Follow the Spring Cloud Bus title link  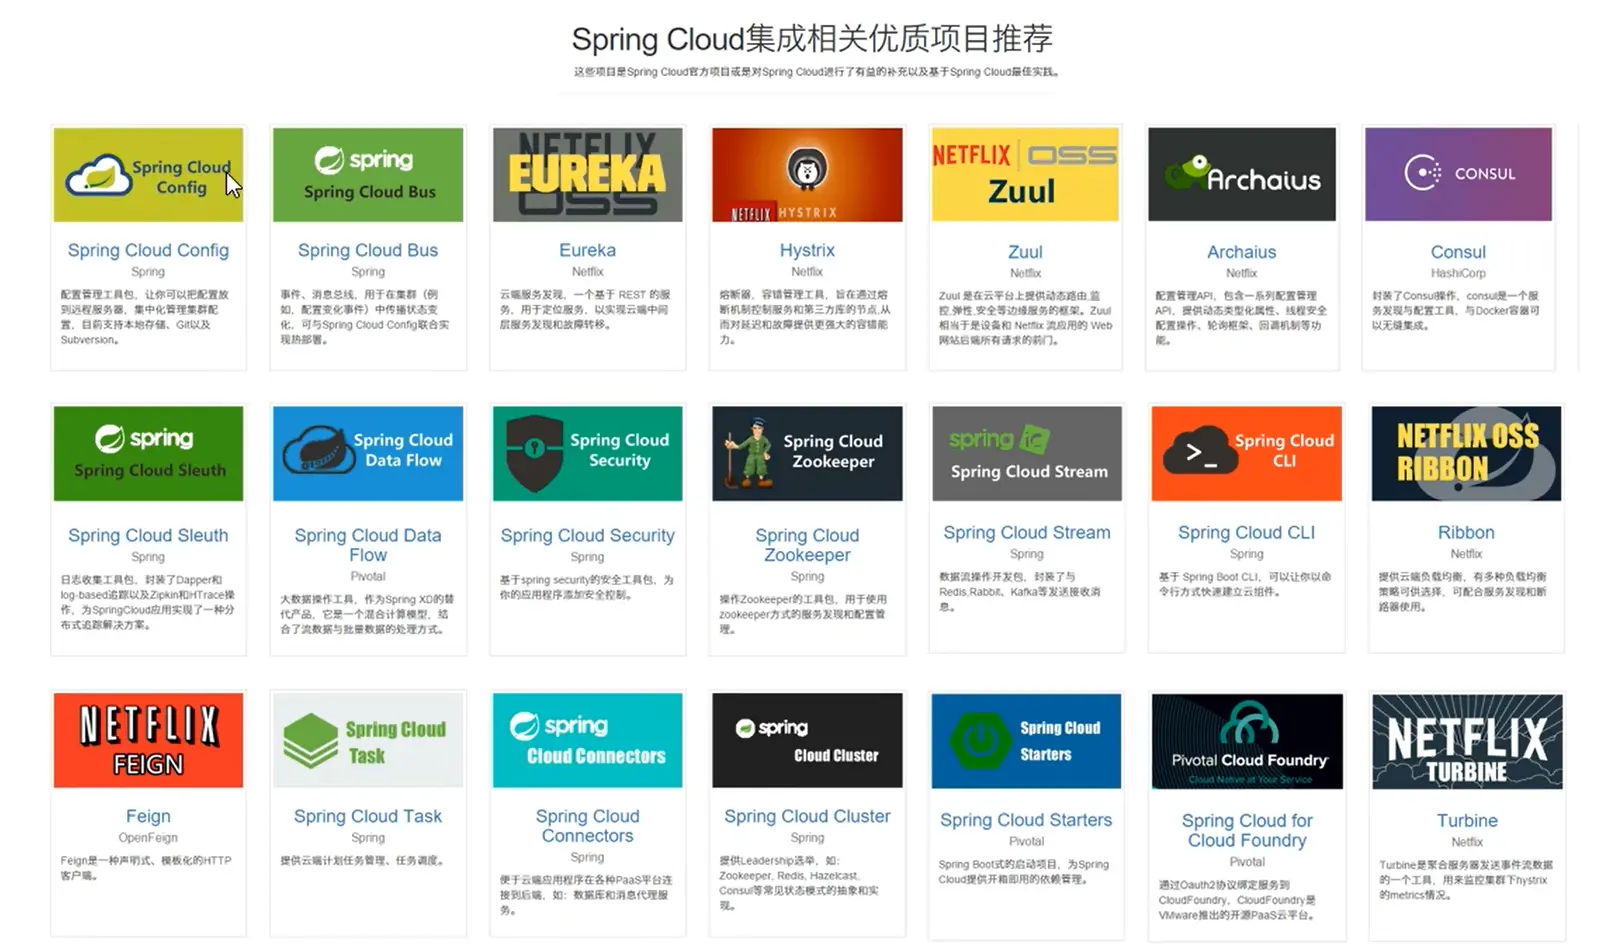(x=368, y=250)
